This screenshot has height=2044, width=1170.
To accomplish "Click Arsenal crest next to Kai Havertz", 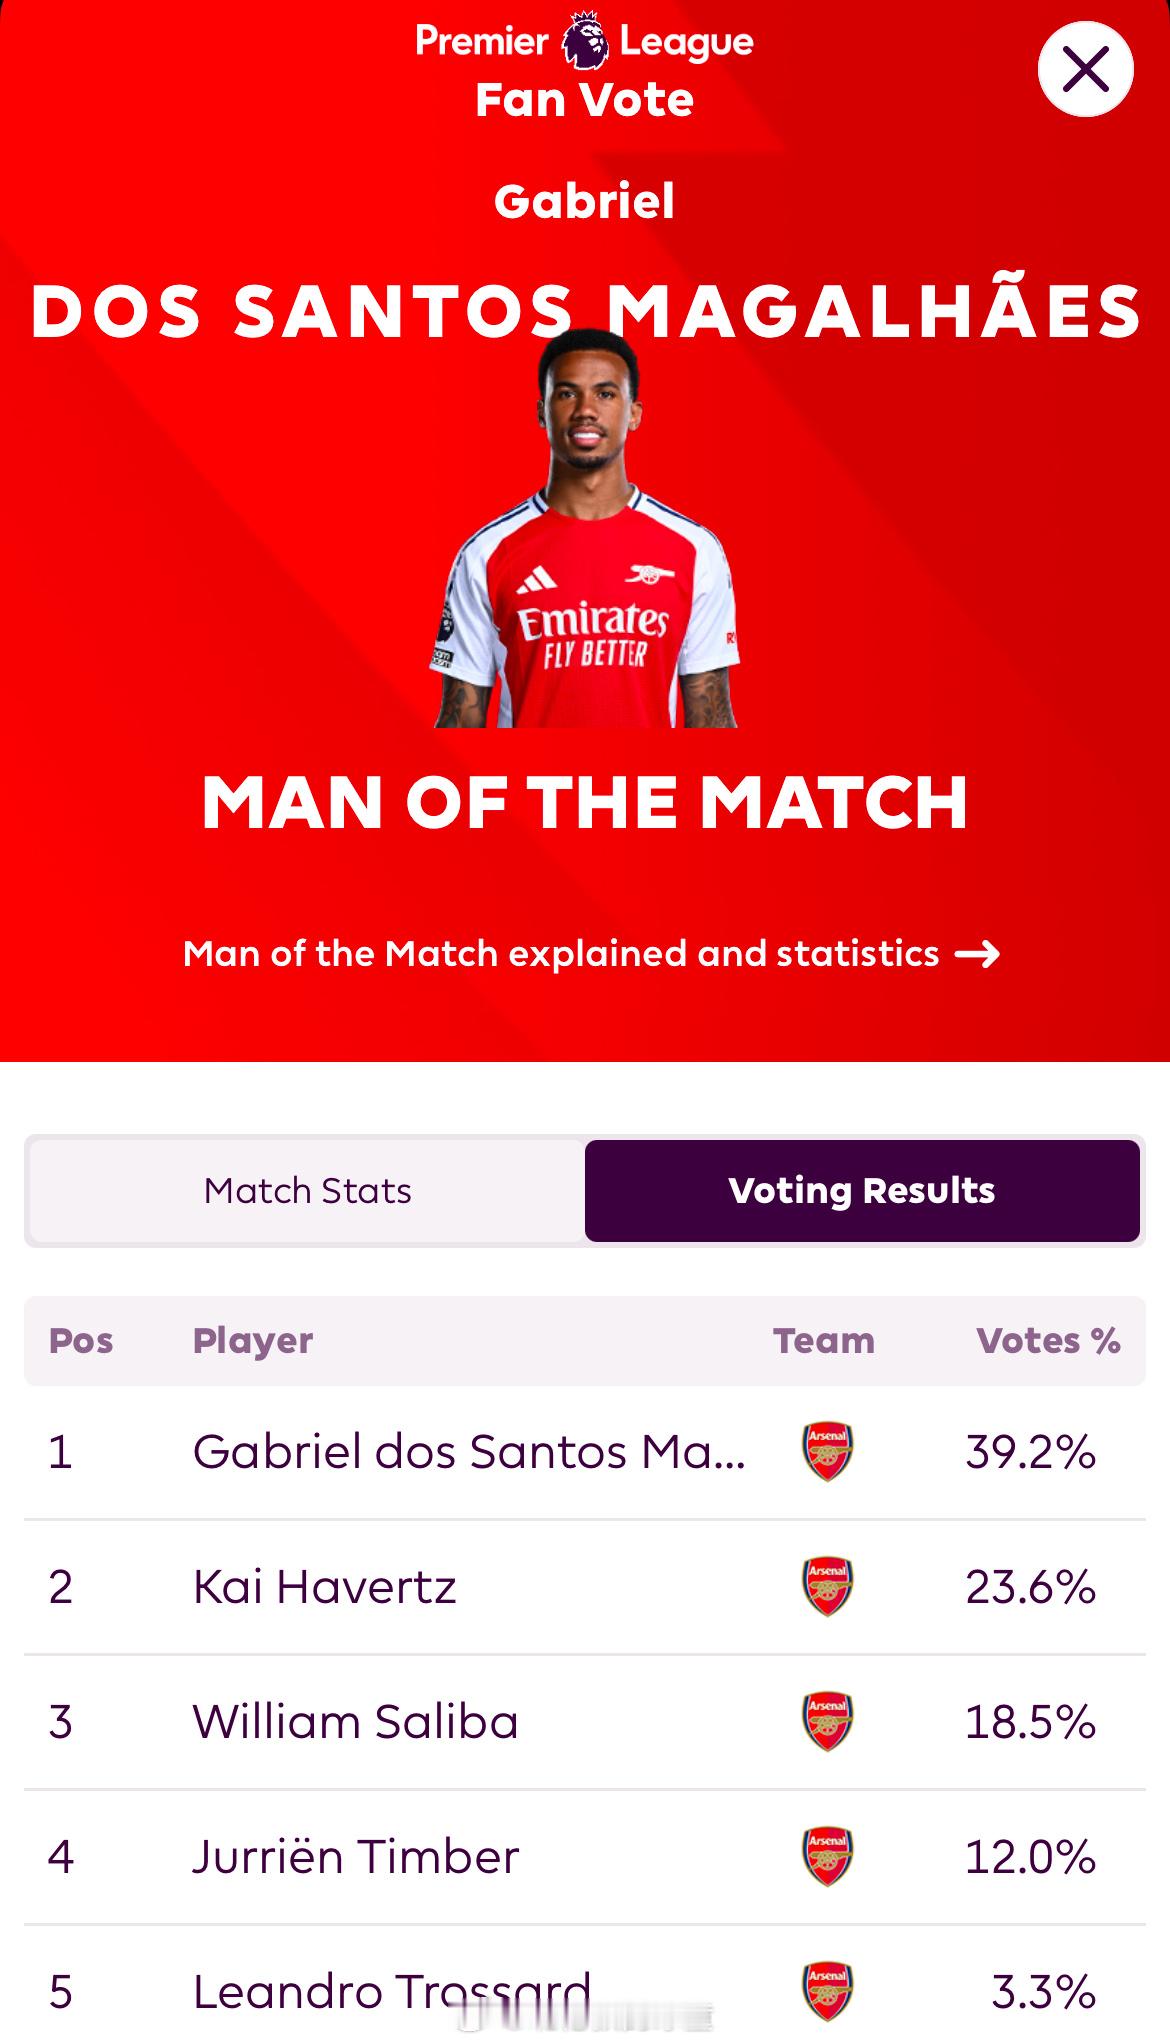I will [827, 1586].
